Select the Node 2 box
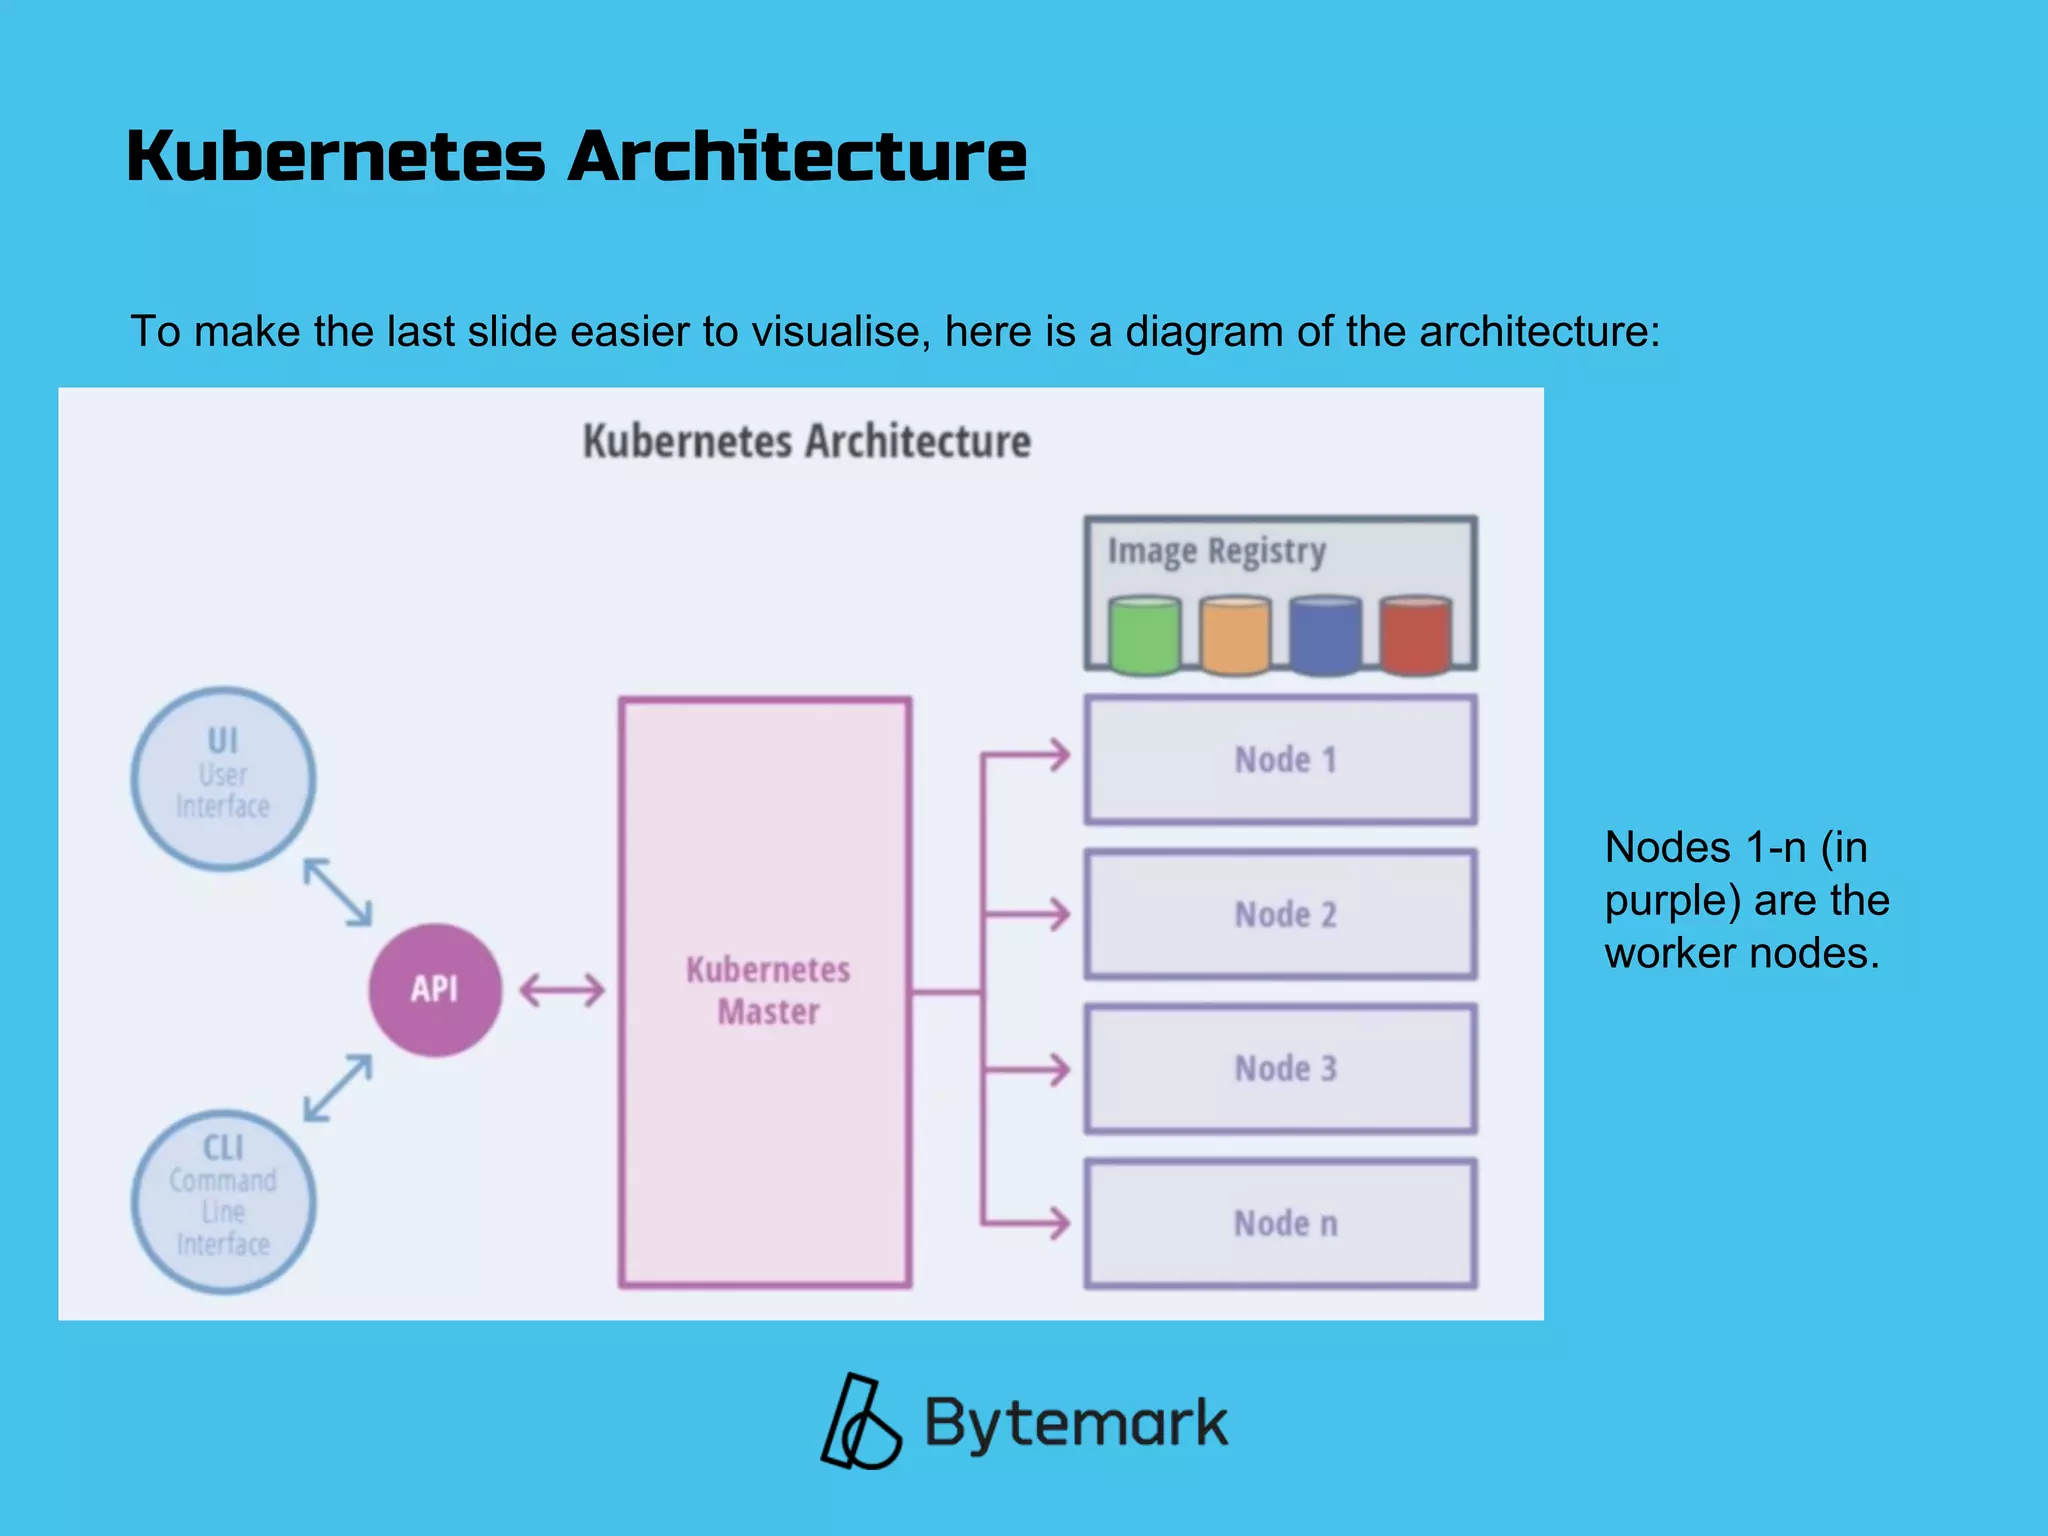The height and width of the screenshot is (1536, 2048). point(1280,914)
